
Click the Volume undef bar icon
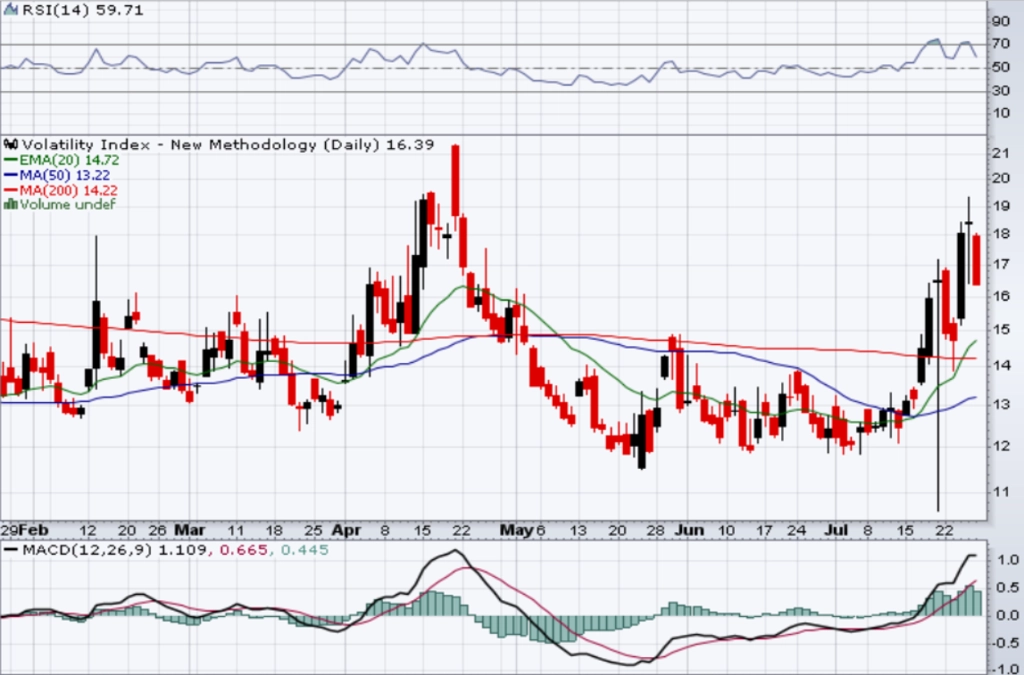click(x=10, y=204)
